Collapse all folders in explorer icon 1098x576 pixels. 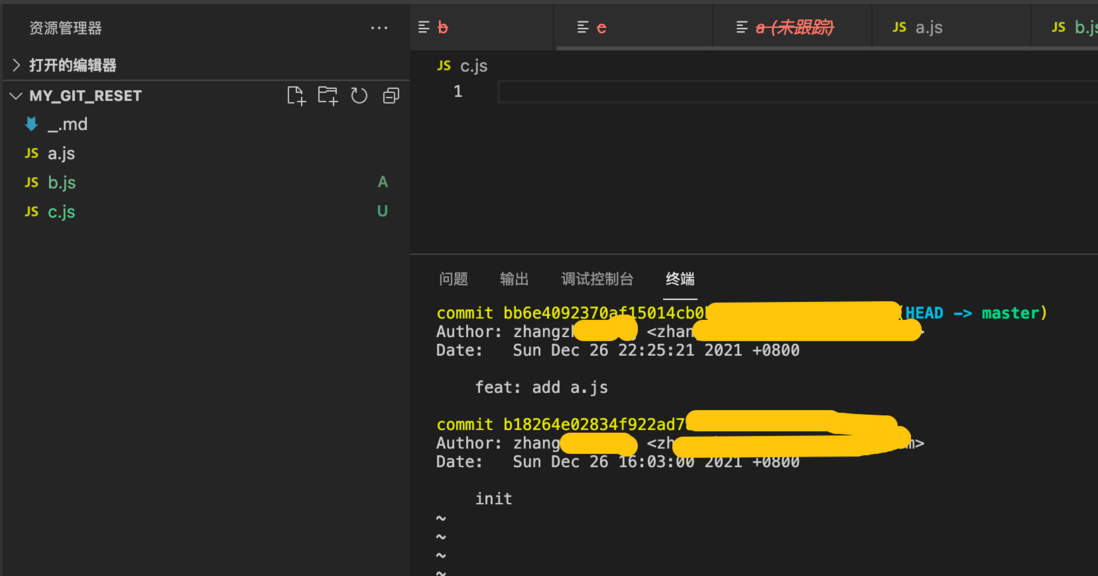[x=391, y=96]
